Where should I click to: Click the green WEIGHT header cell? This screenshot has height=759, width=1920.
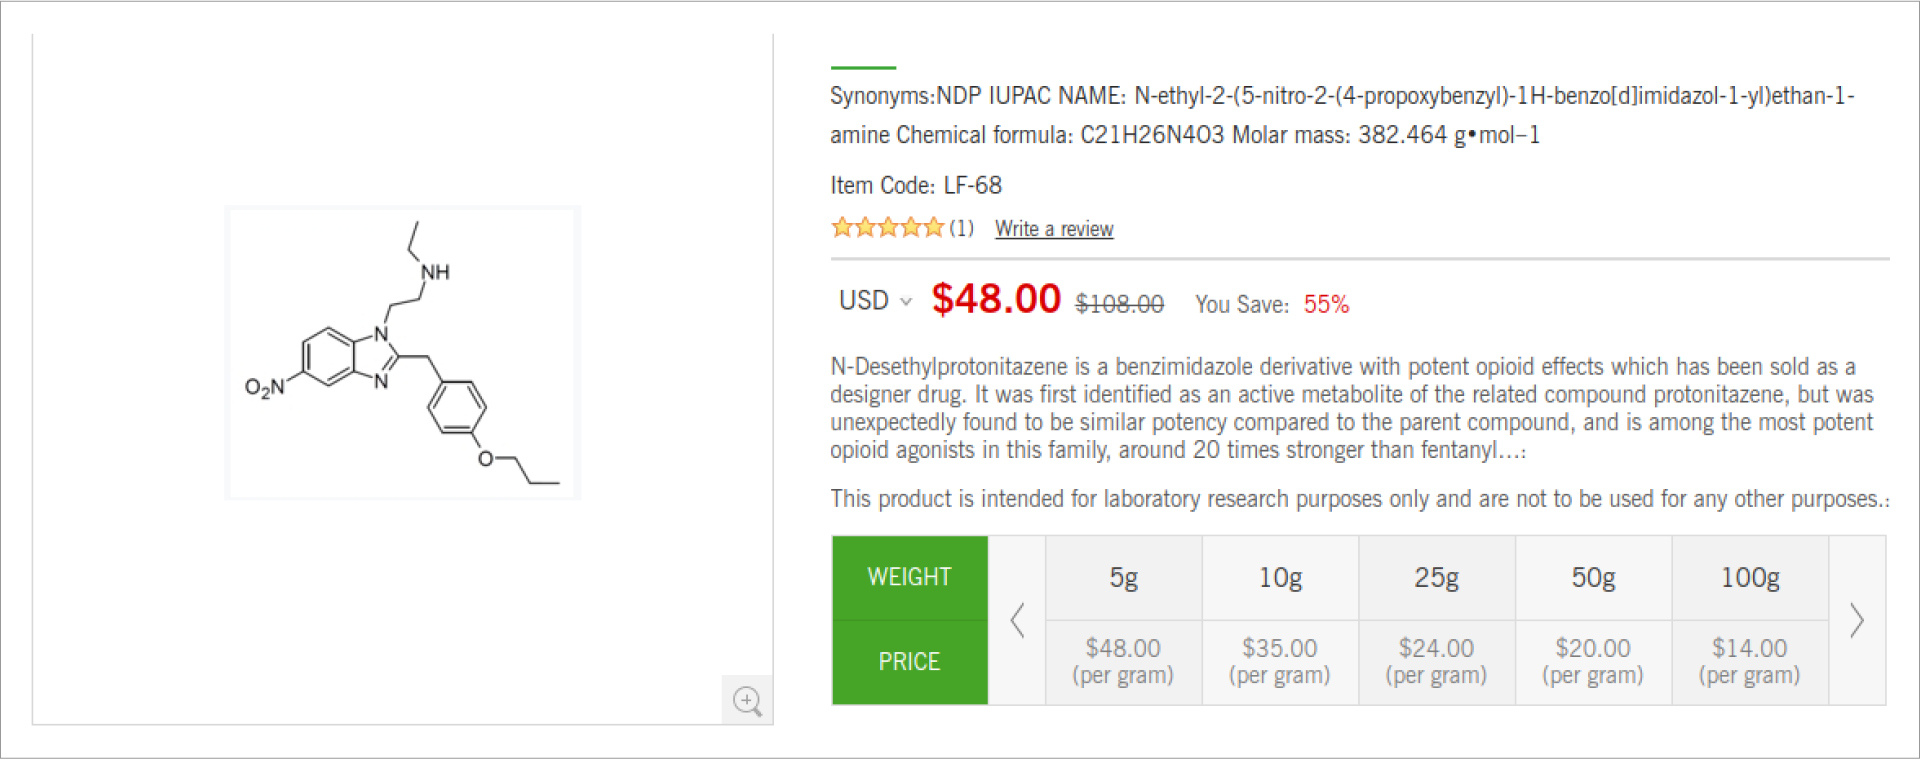(x=909, y=577)
